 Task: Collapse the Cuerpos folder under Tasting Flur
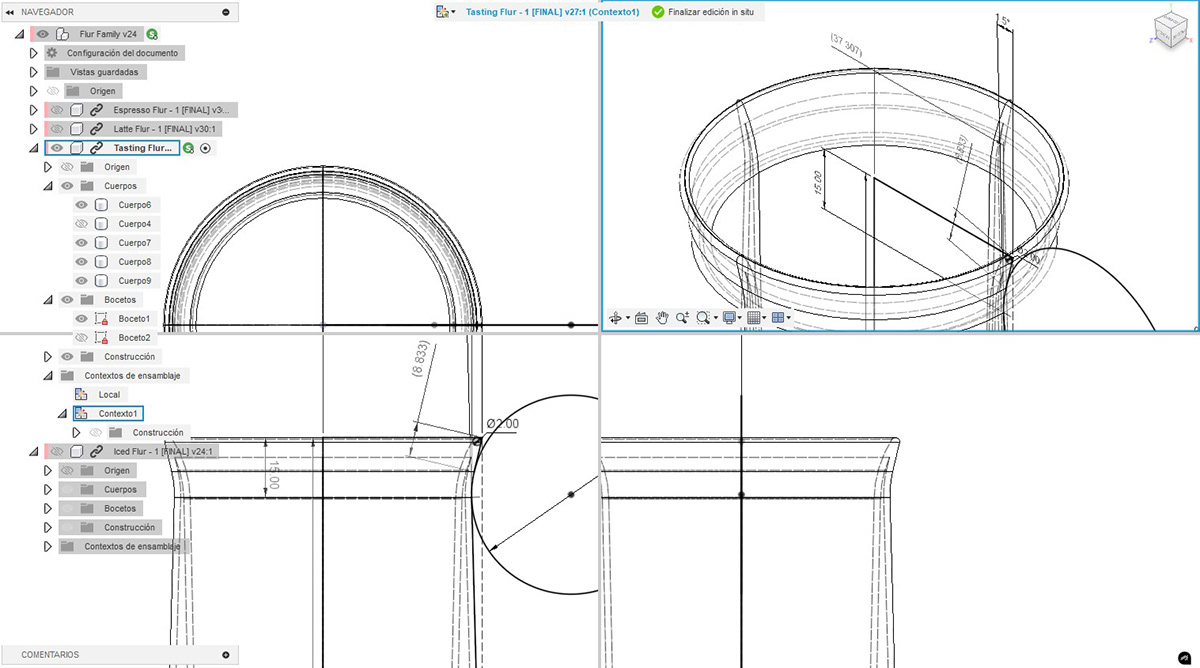point(48,186)
